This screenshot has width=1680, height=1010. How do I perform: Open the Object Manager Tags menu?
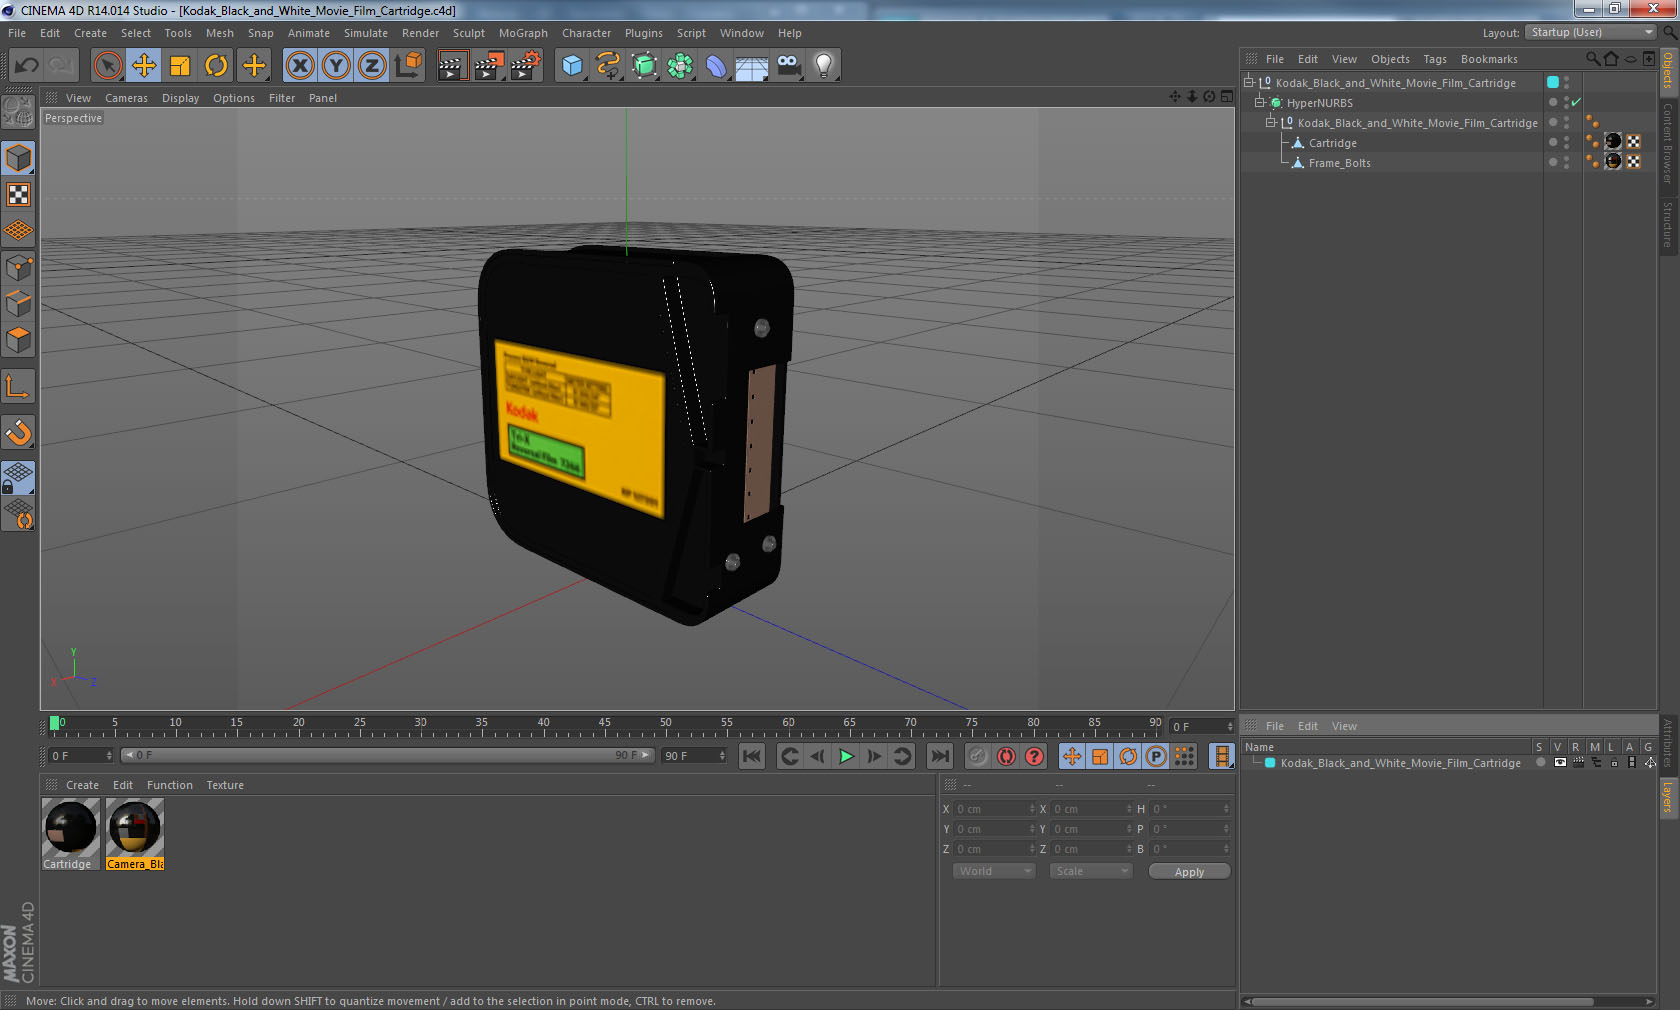coord(1435,59)
